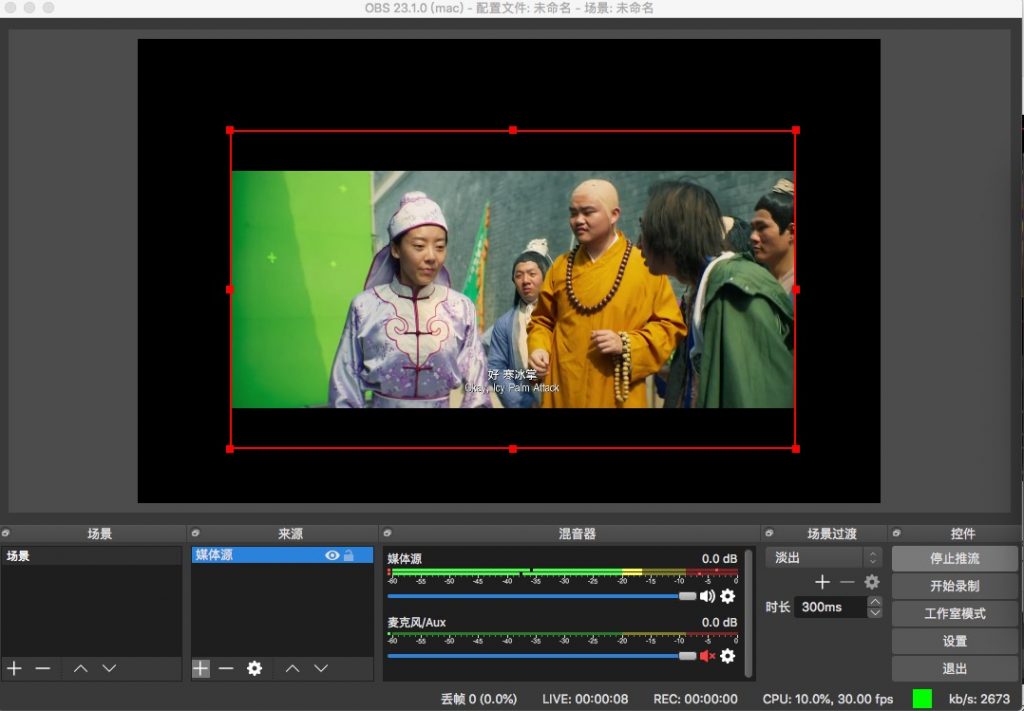Click the REC: 00:00:00 status text

tap(696, 699)
